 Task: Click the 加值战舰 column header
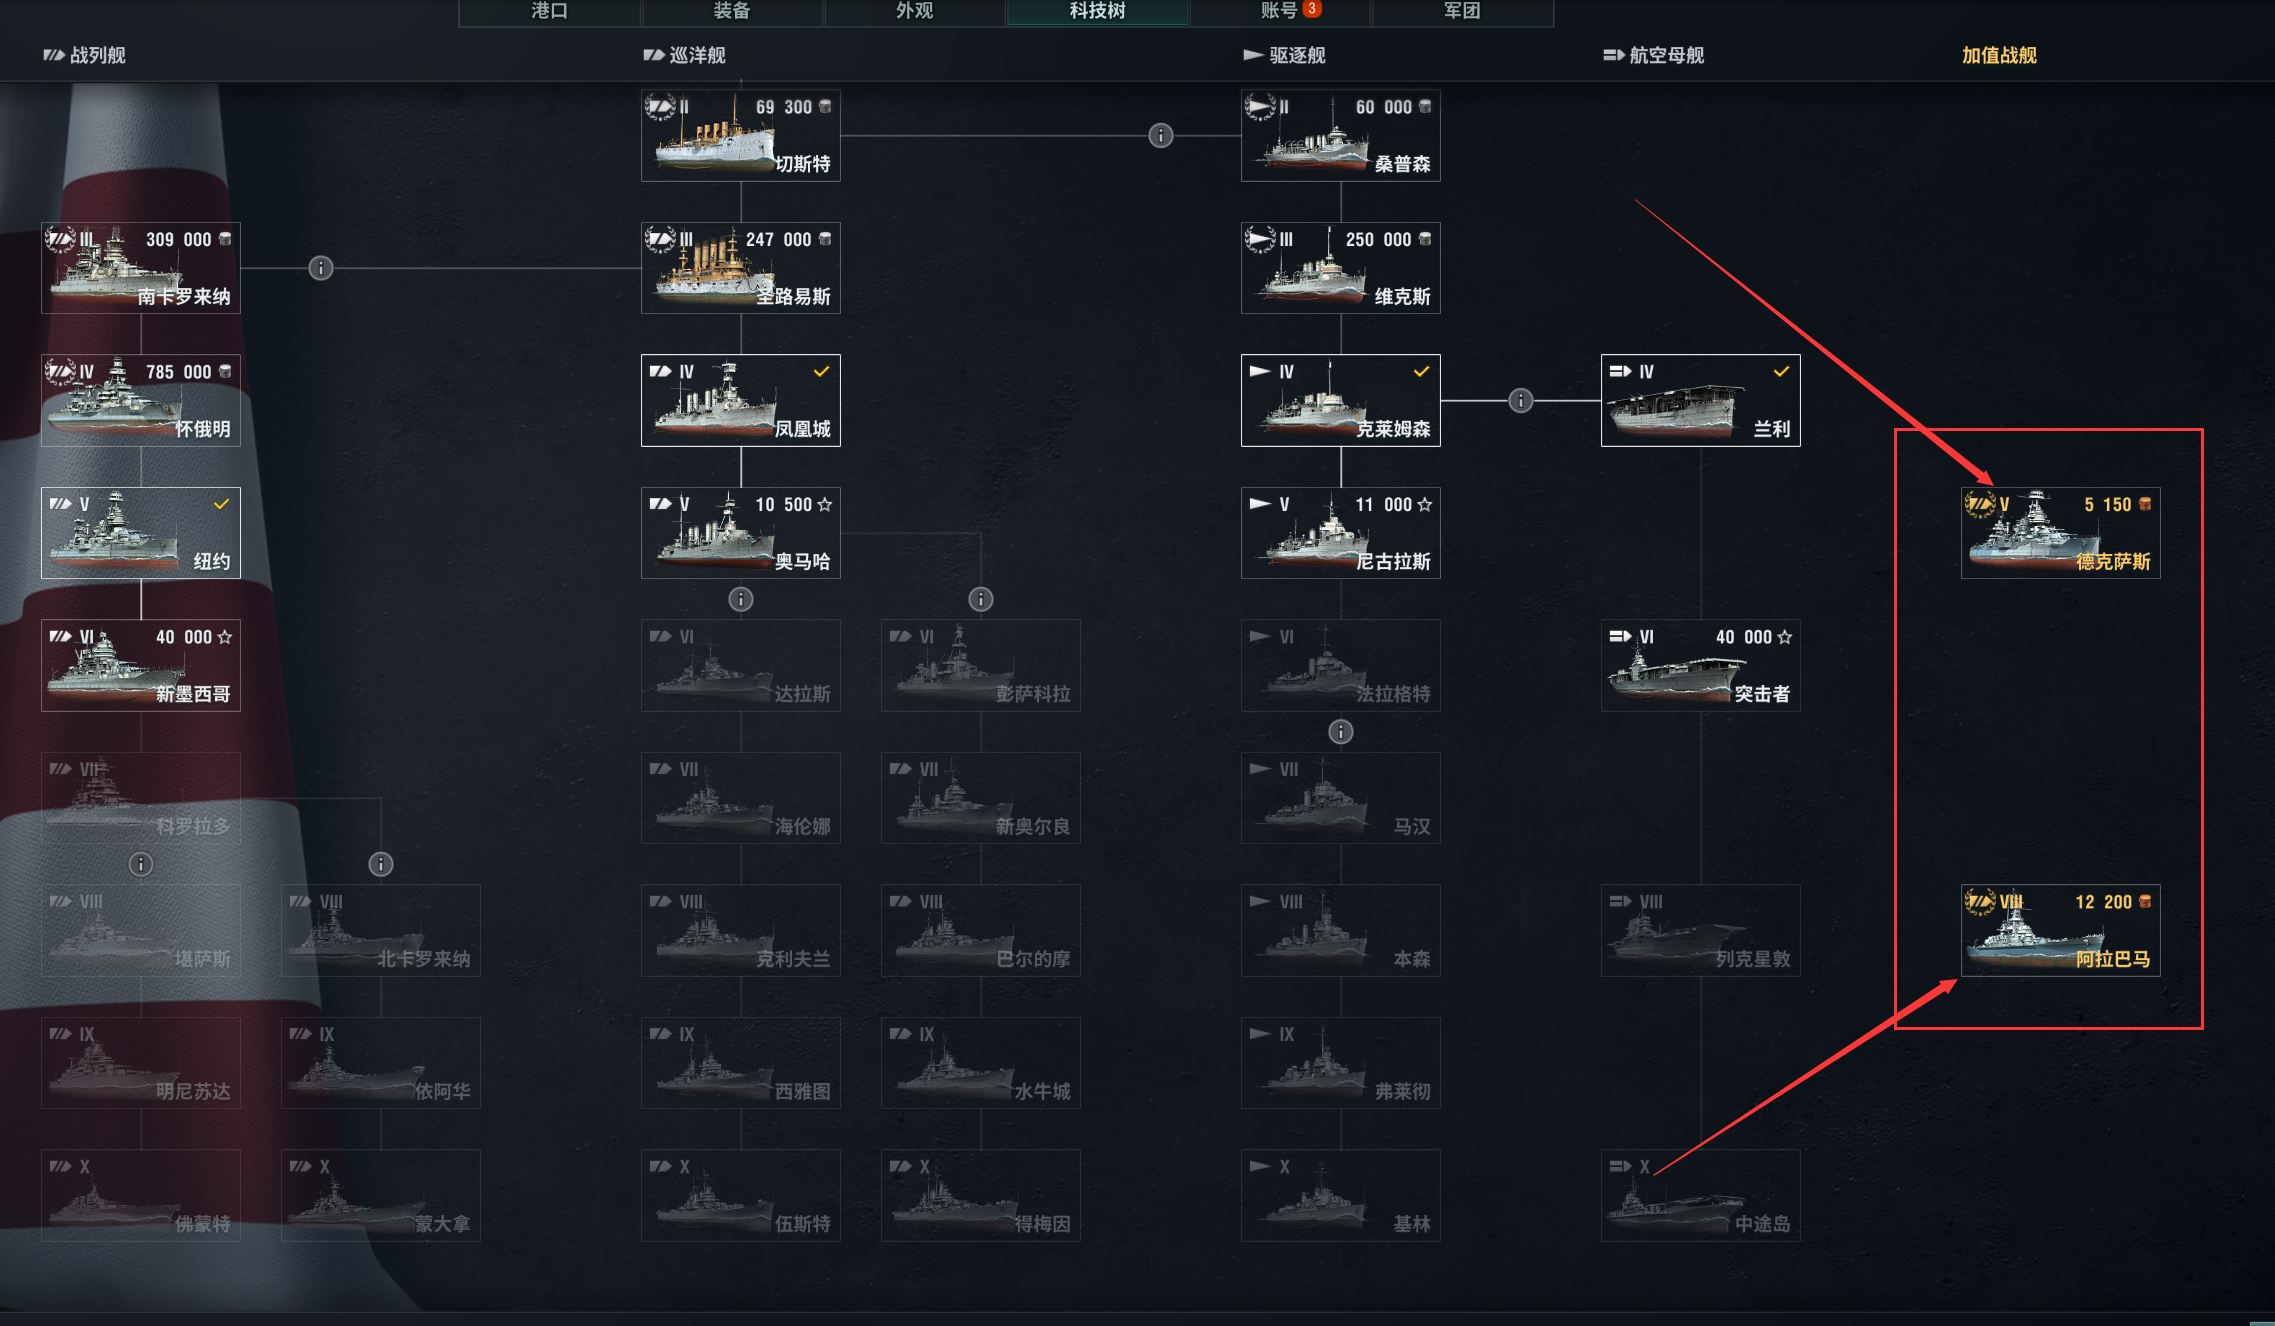[1999, 56]
